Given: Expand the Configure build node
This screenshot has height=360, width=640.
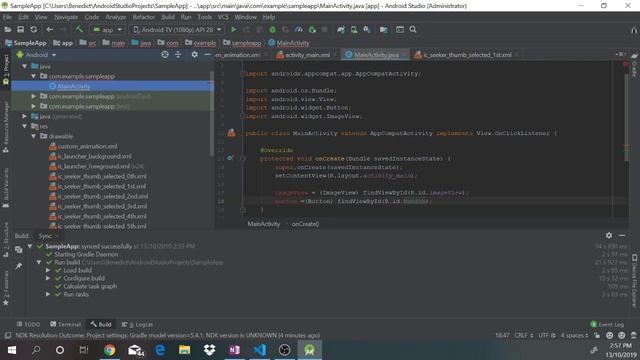Looking at the screenshot, I should coord(48,278).
